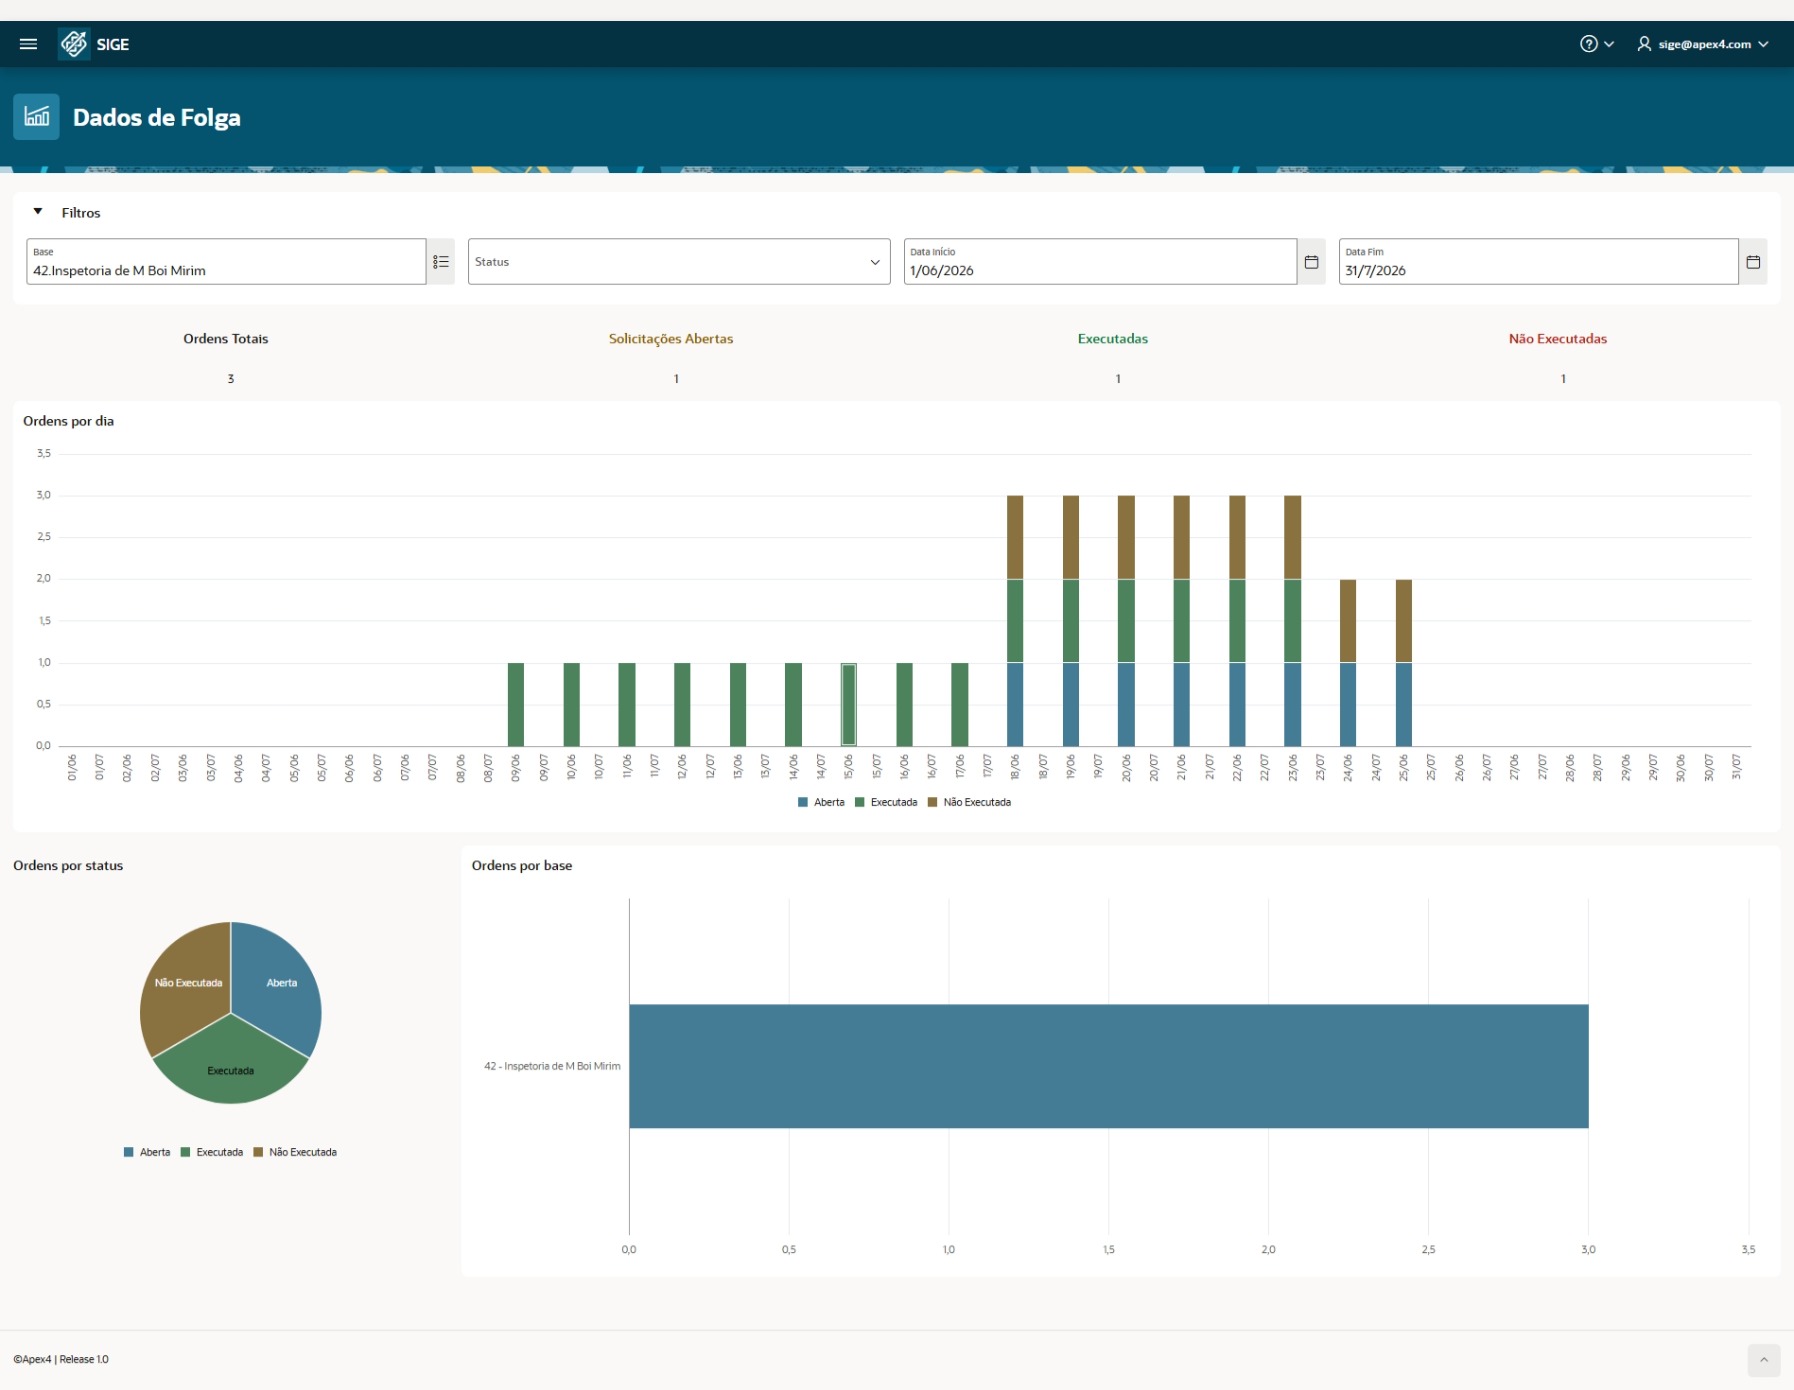
Task: Select the 42 - Inspetoria de M Boi Mirim horizontal bar
Action: click(x=1109, y=1066)
